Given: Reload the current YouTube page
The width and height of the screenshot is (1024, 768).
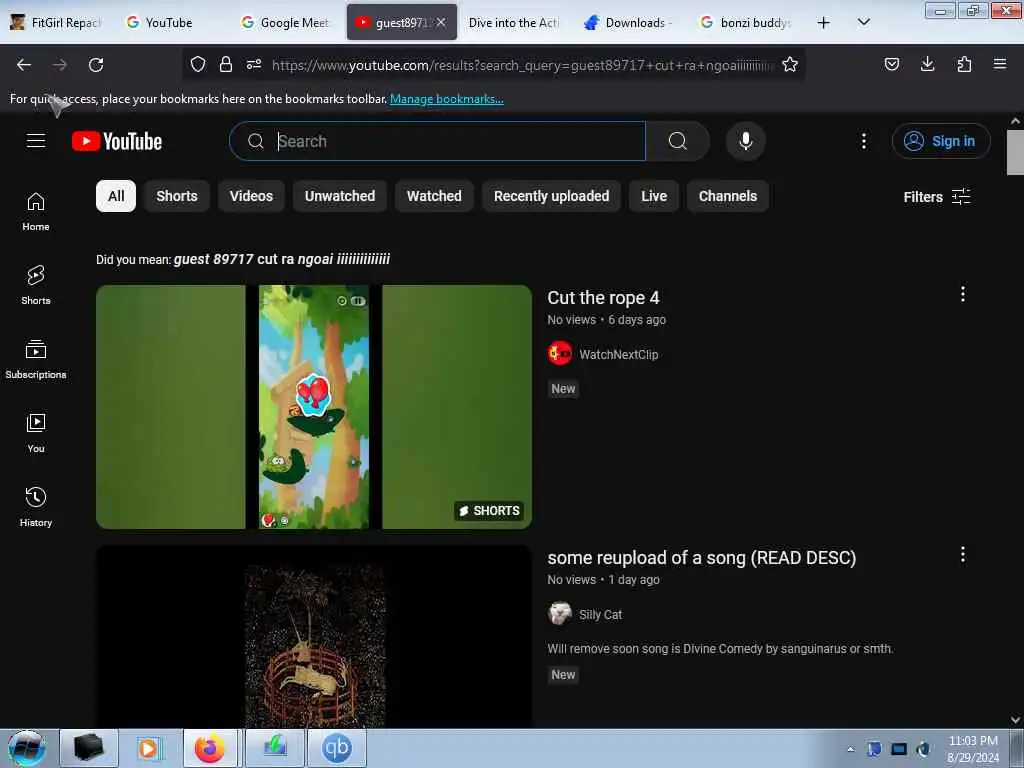Looking at the screenshot, I should 96,65.
